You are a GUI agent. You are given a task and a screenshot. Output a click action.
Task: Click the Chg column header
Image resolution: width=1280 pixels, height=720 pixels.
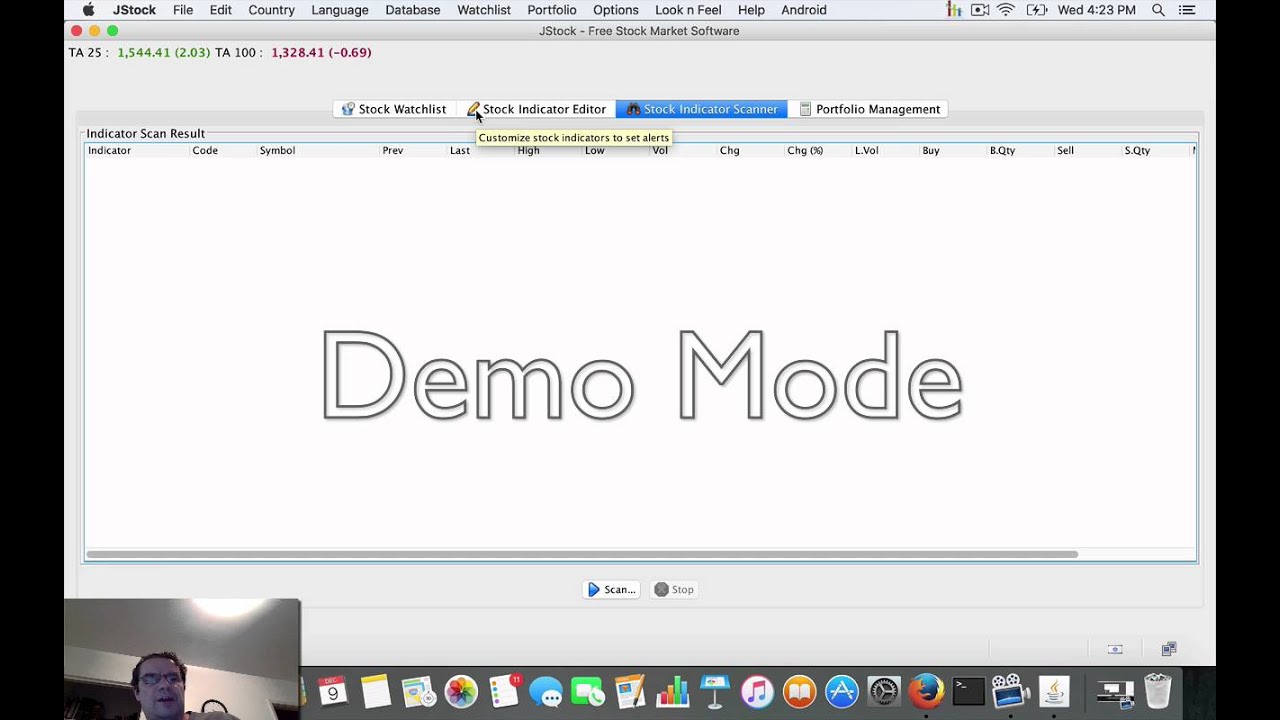coord(750,150)
